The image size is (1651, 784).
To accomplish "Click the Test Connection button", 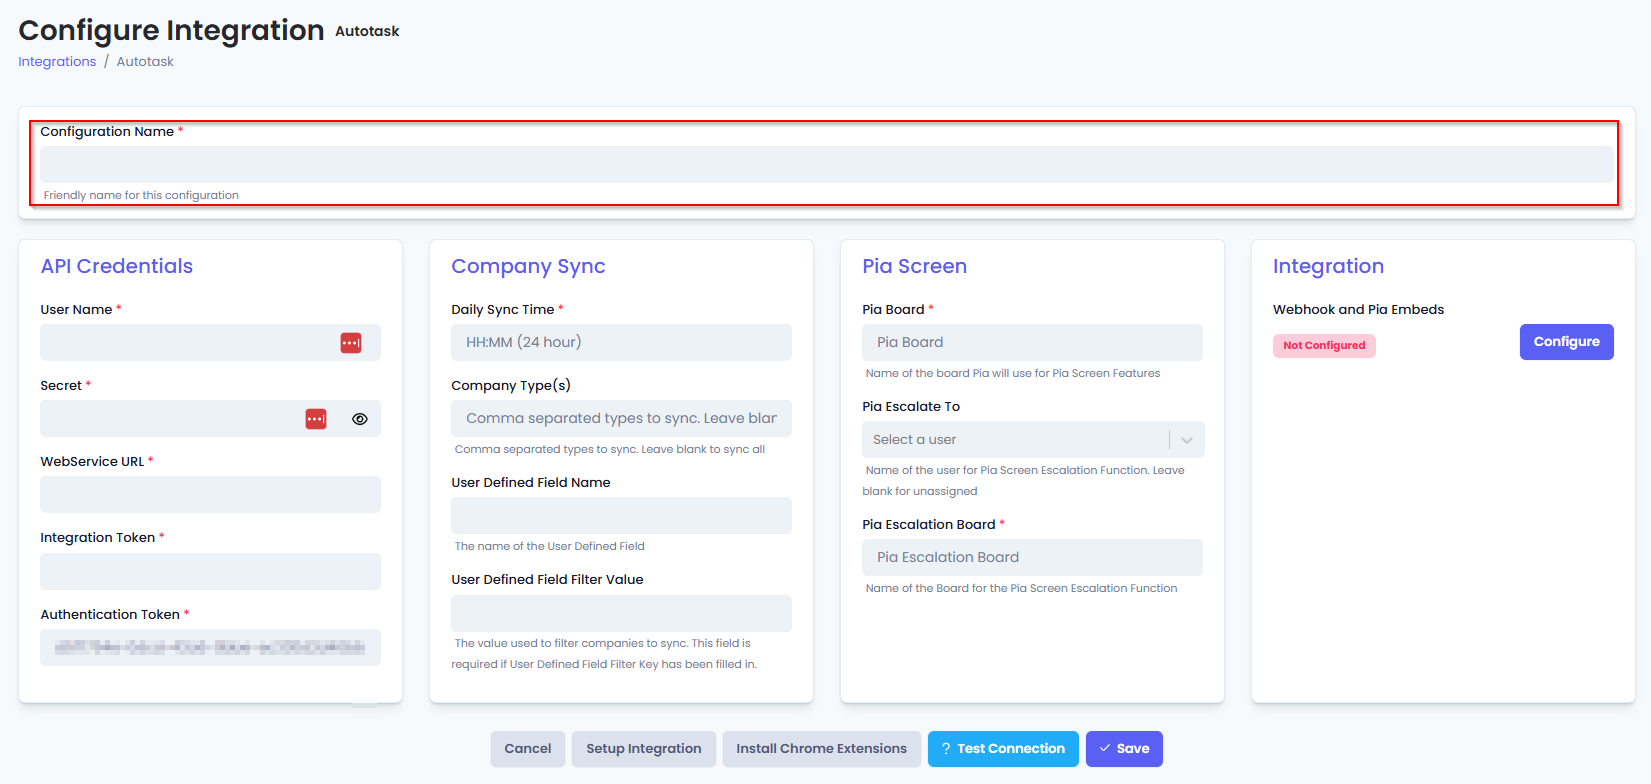I will (x=1003, y=749).
